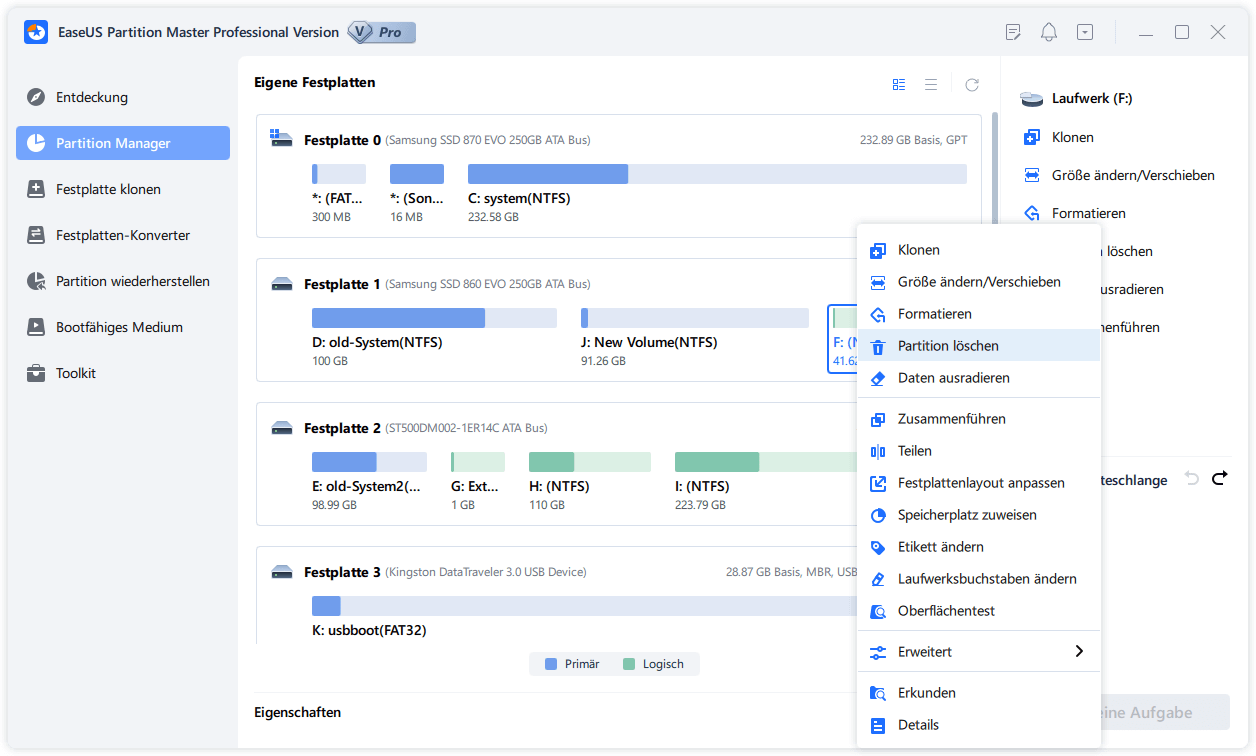Click the Teilen split icon in the menu

(878, 451)
